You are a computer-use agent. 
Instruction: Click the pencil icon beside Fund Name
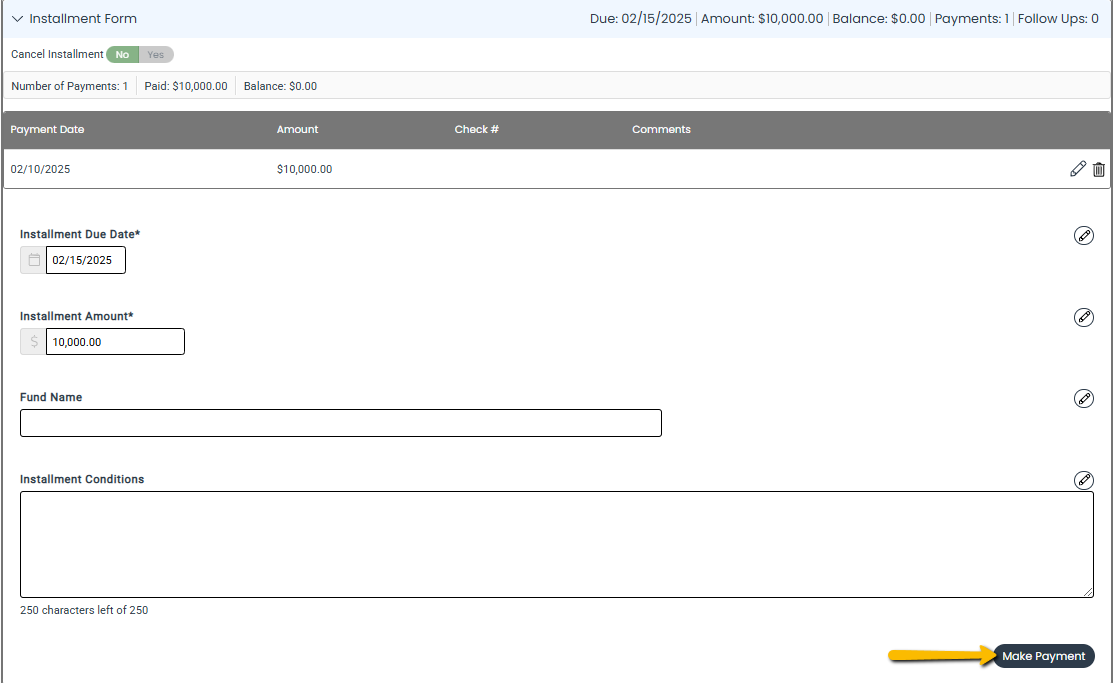(x=1084, y=398)
